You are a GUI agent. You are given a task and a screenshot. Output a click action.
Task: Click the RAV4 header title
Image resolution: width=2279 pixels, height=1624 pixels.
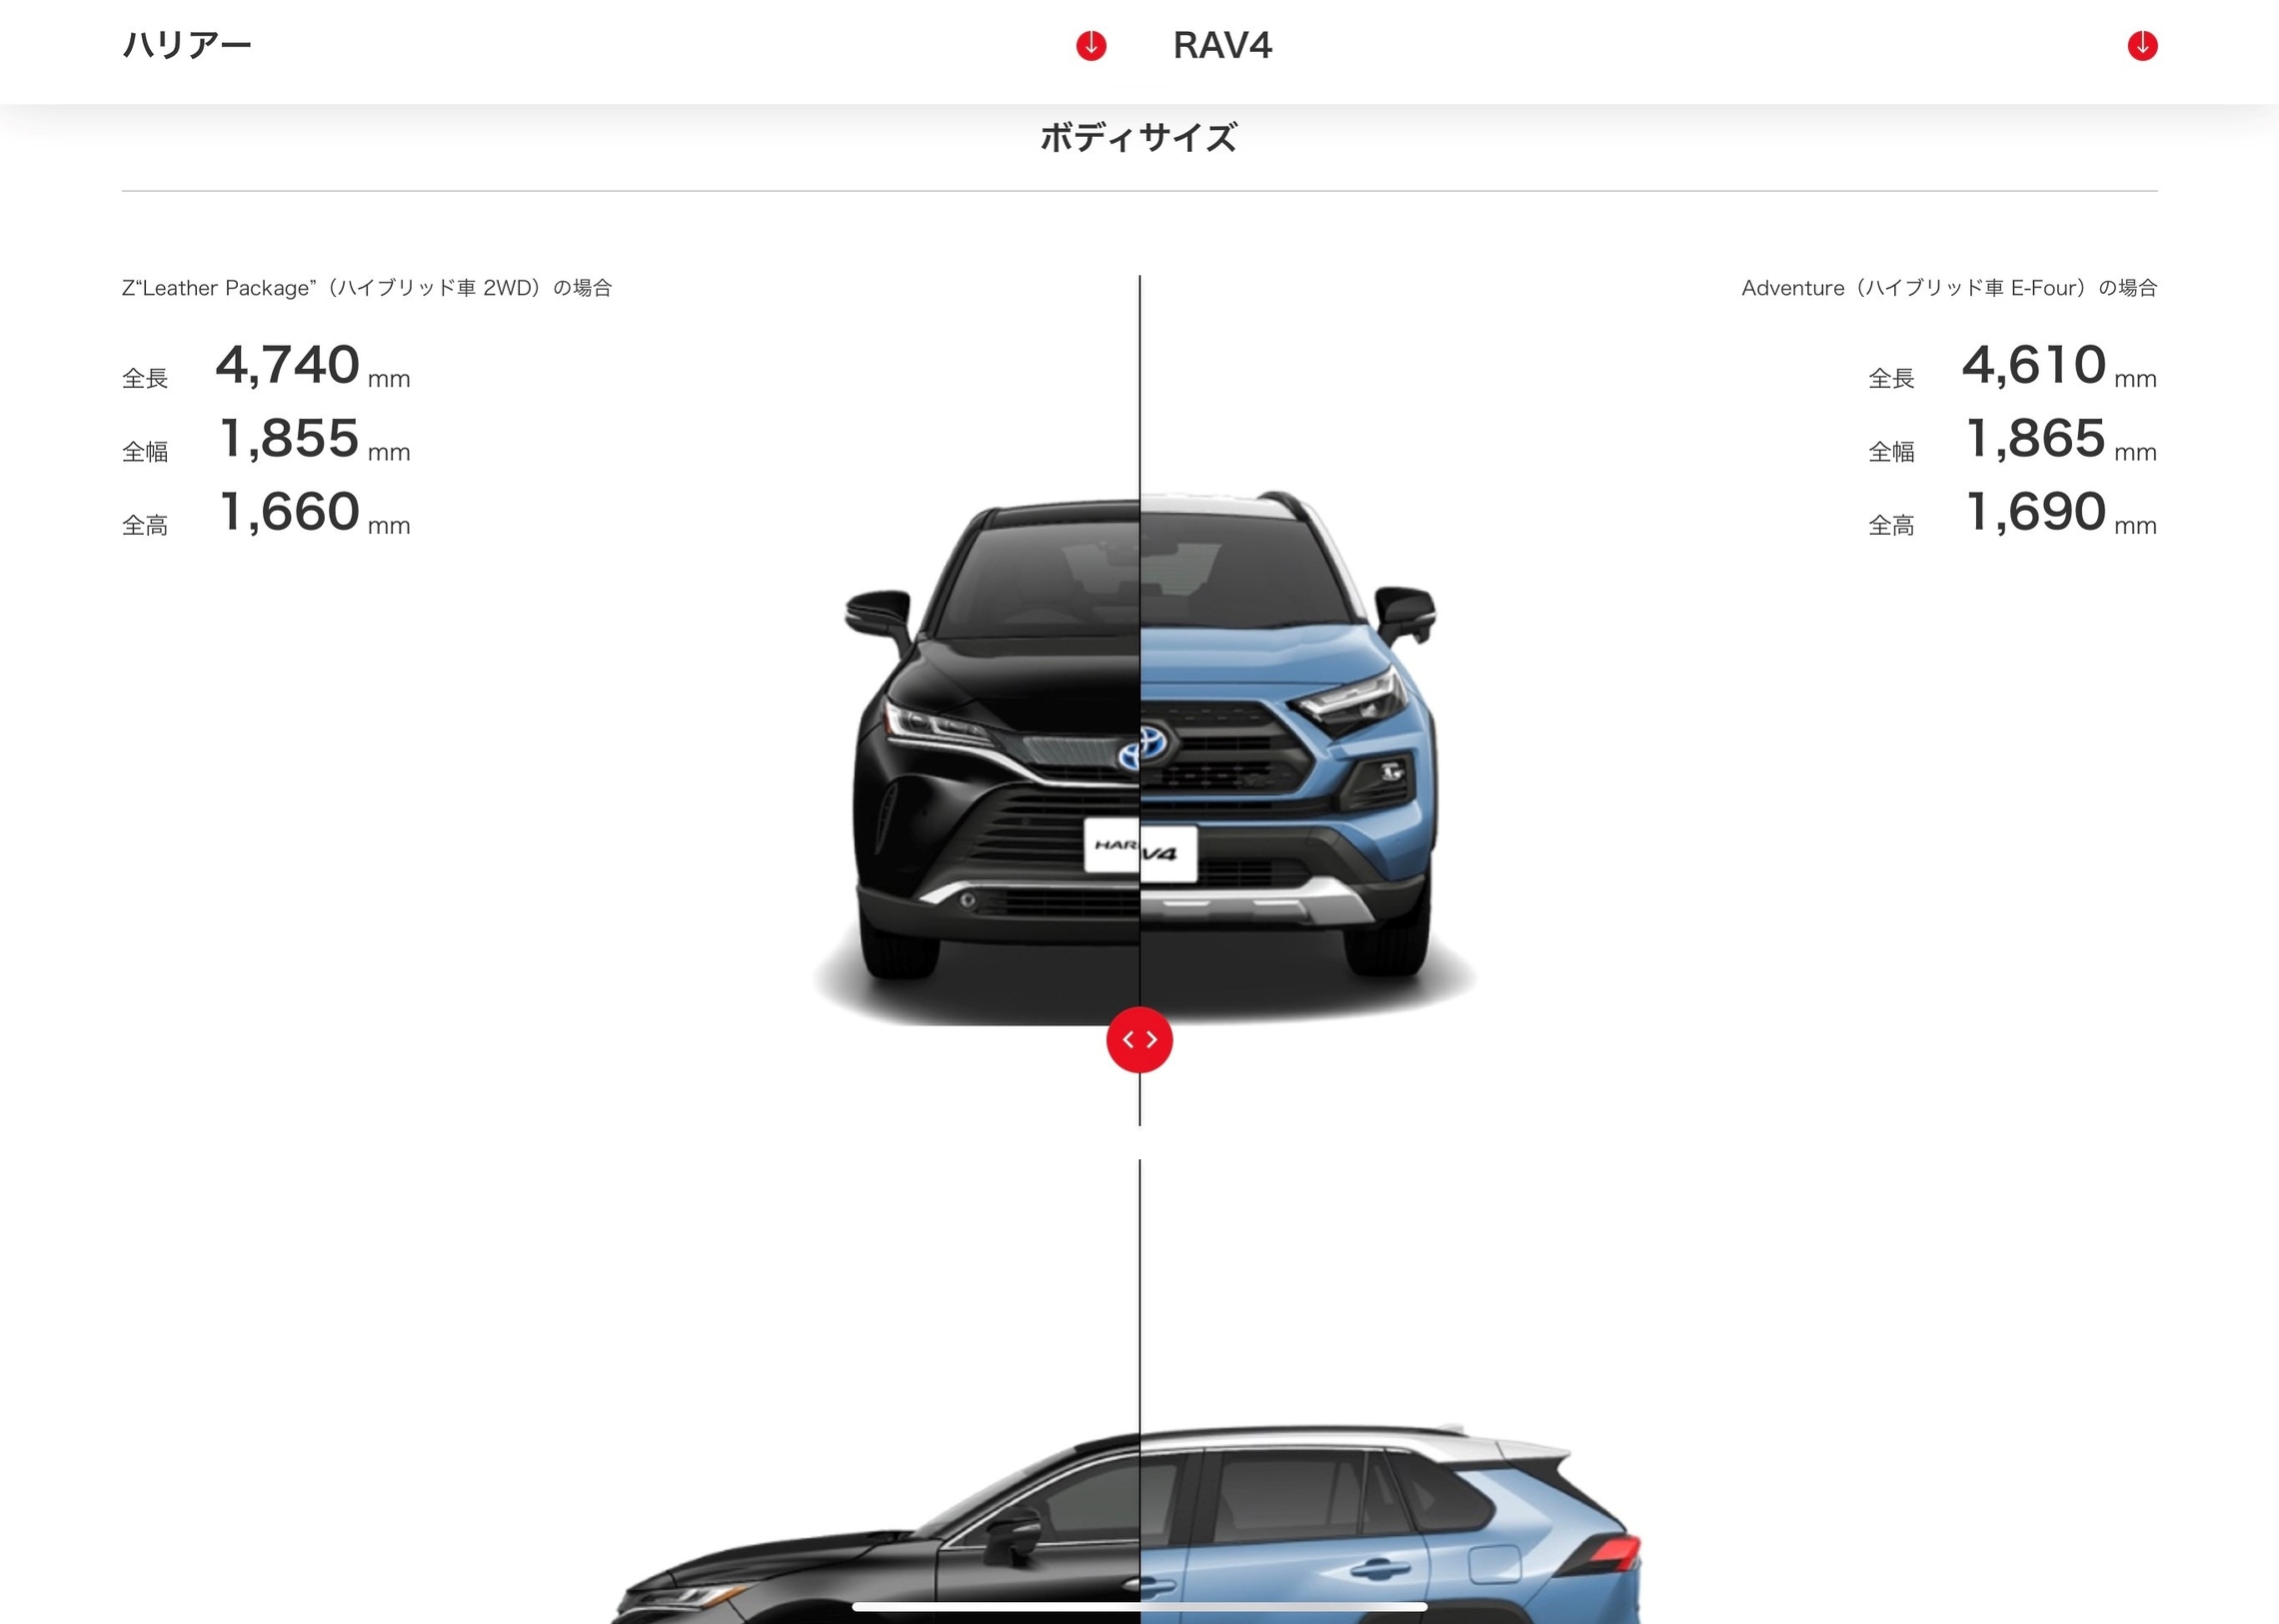pyautogui.click(x=1222, y=45)
